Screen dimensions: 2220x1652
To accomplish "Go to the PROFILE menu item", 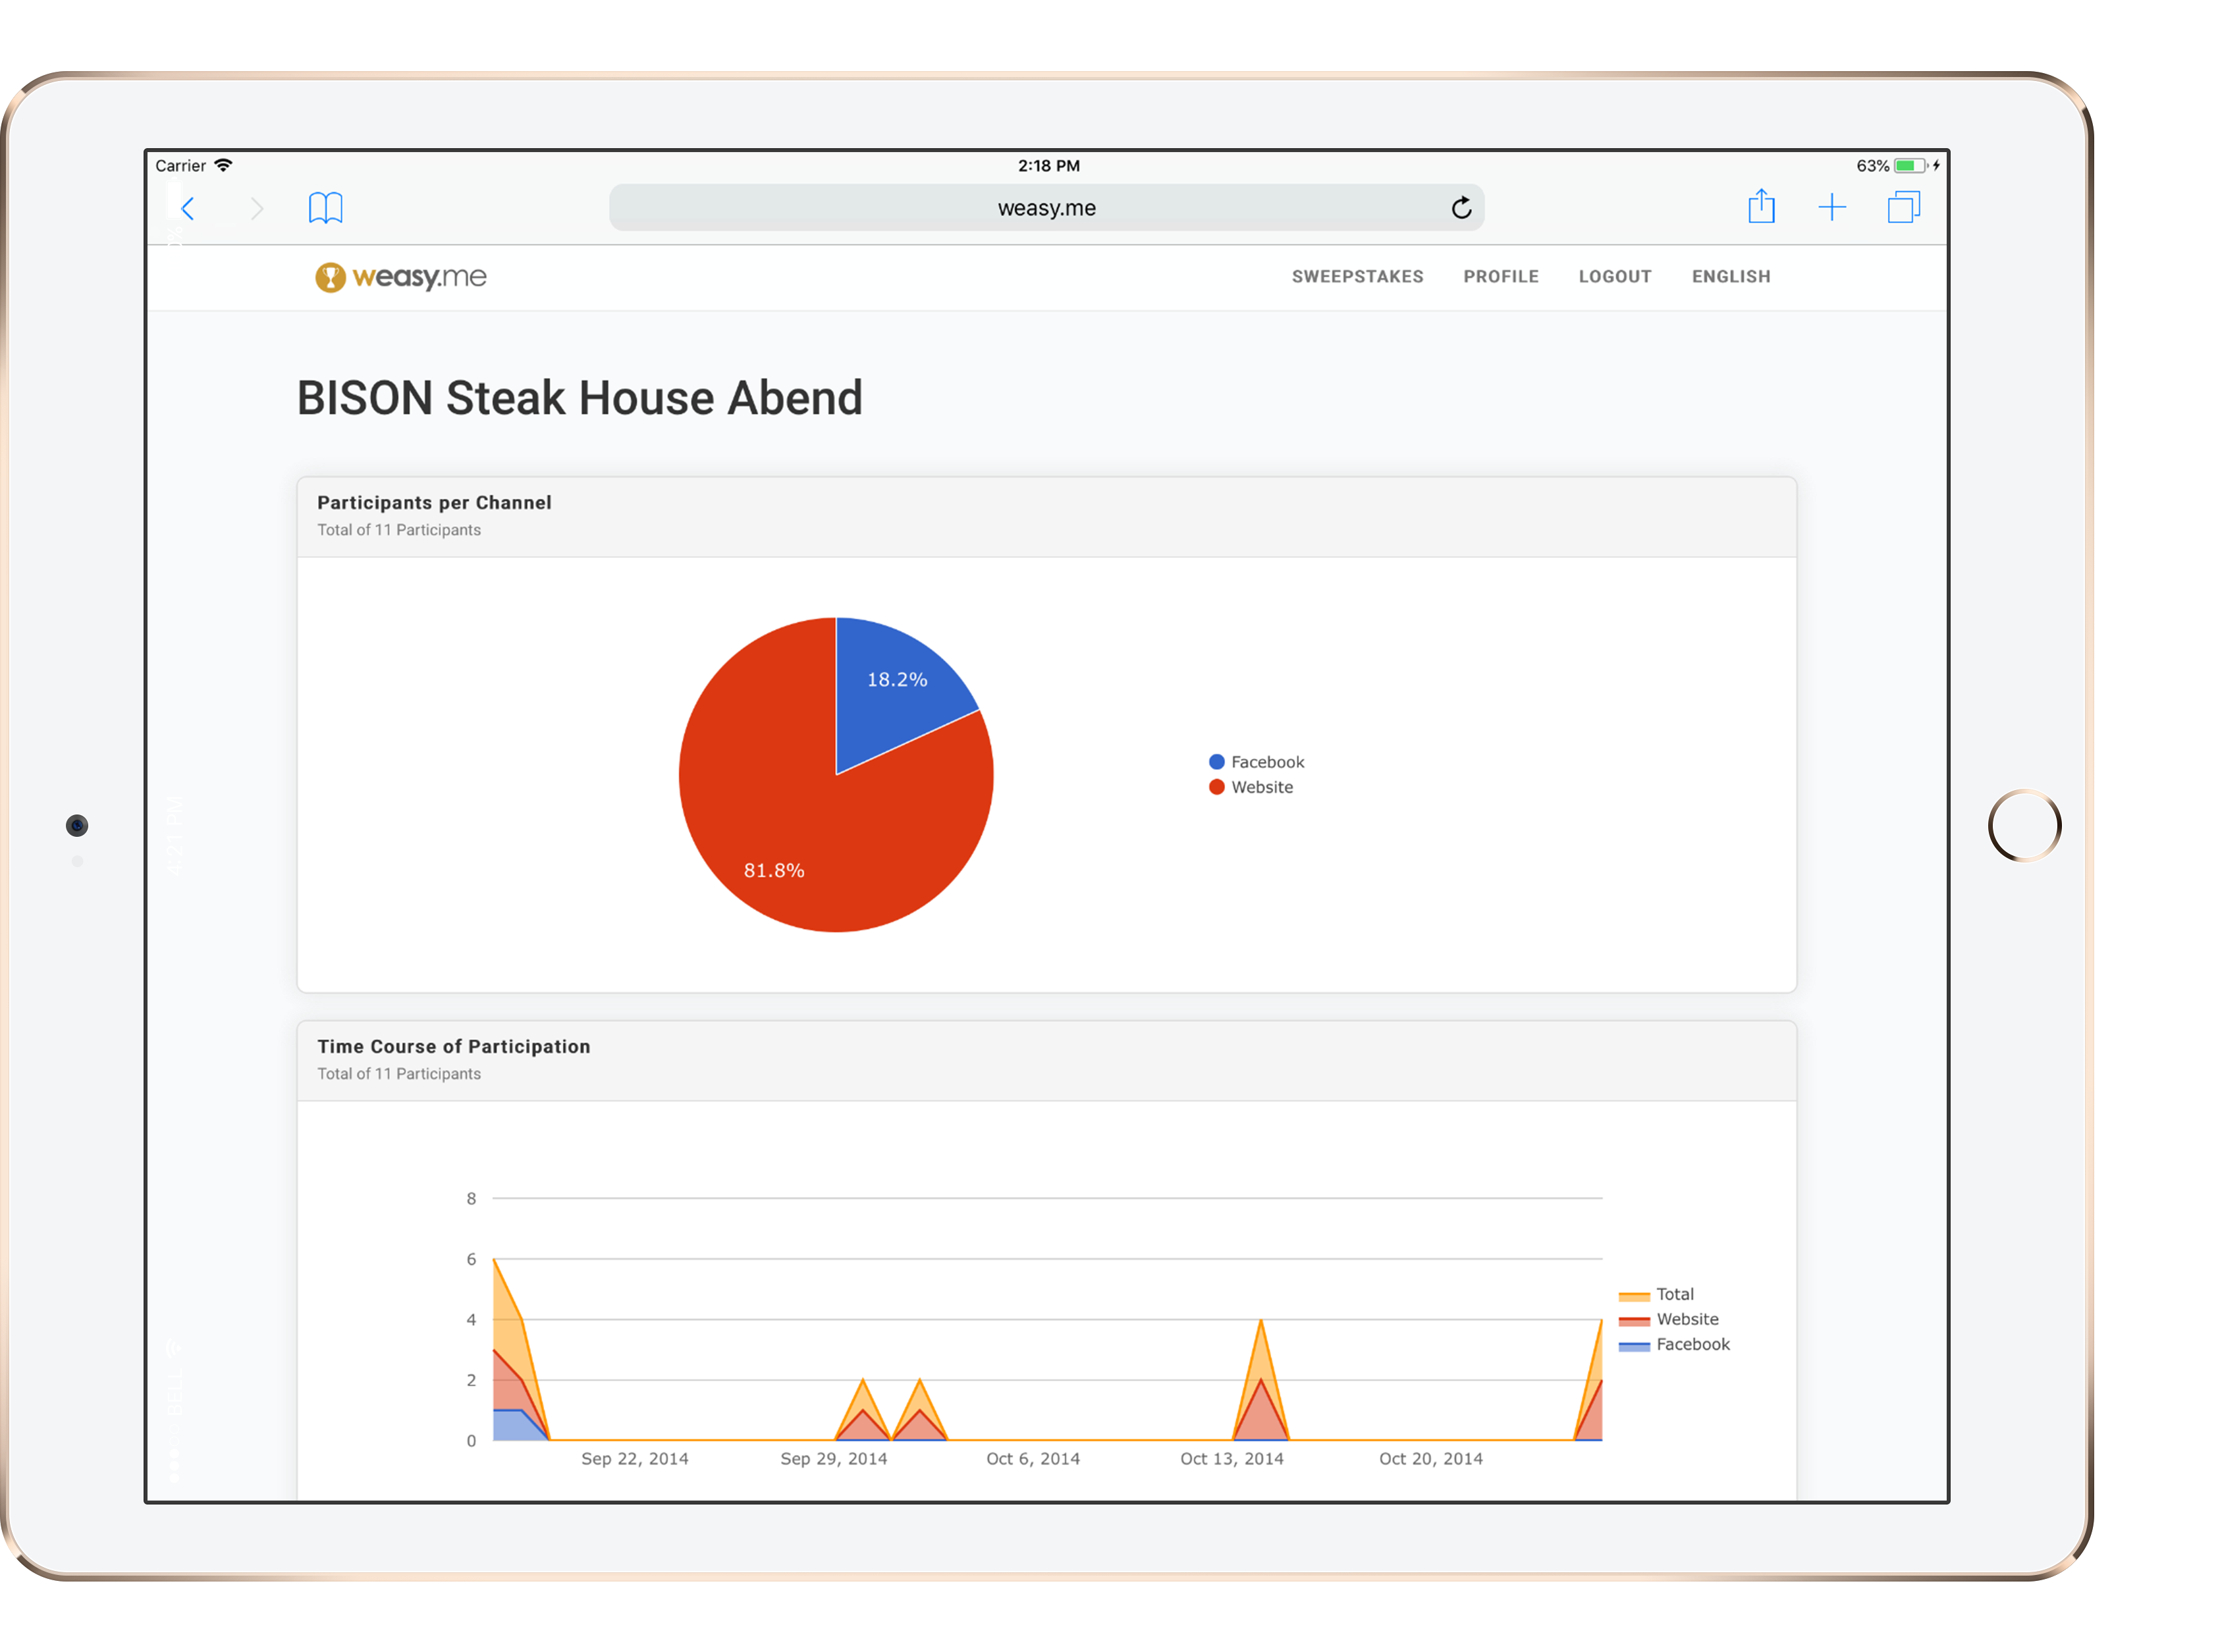I will pos(1500,277).
